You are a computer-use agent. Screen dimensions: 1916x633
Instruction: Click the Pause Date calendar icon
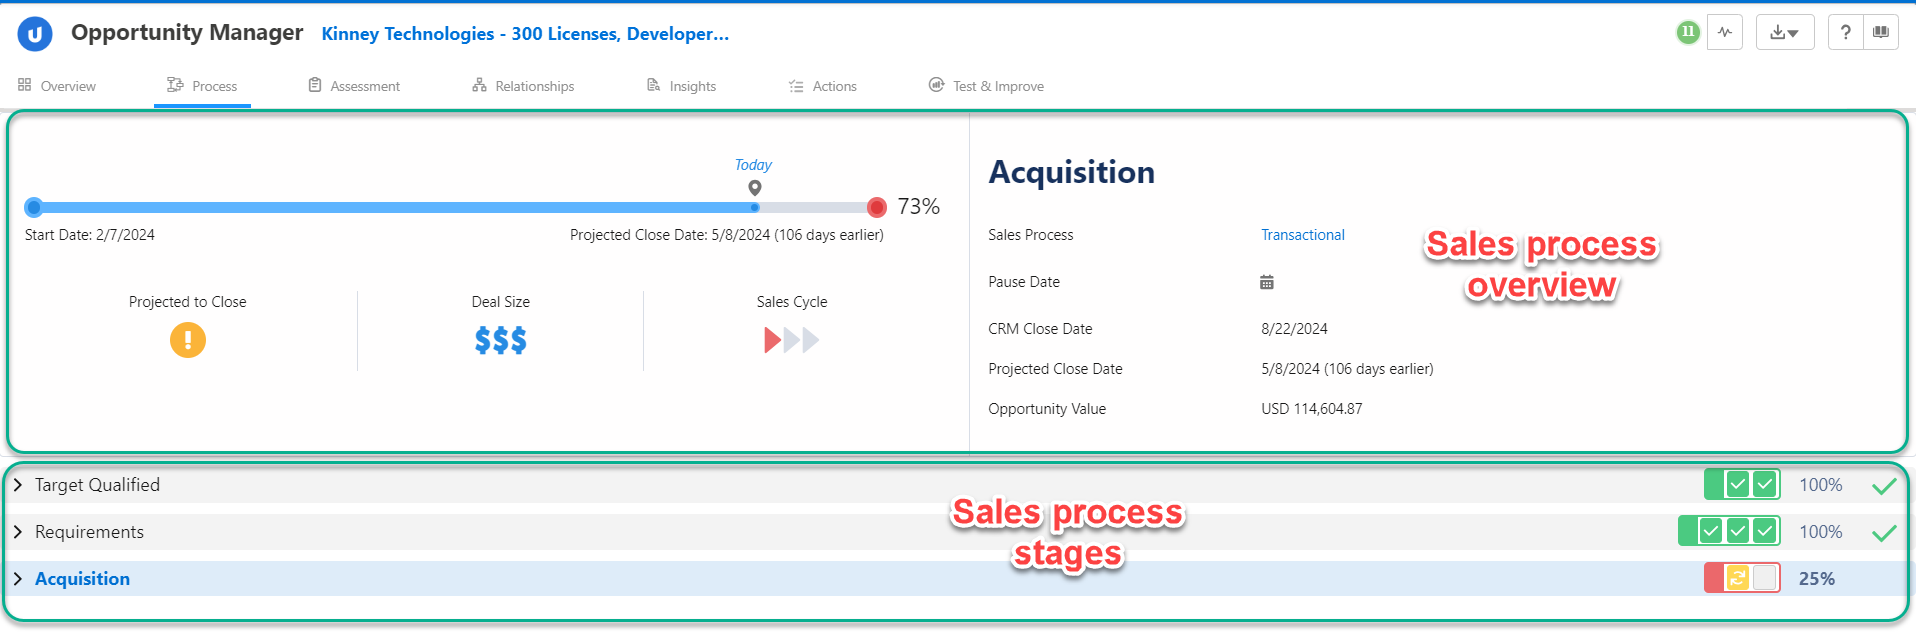tap(1267, 282)
